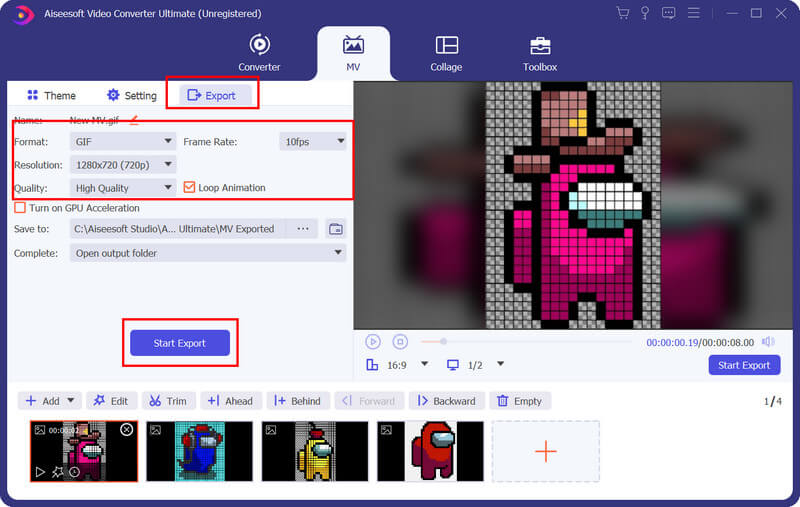Image resolution: width=800 pixels, height=507 pixels.
Task: Select the blue crewmate clip thumbnail
Action: (199, 451)
